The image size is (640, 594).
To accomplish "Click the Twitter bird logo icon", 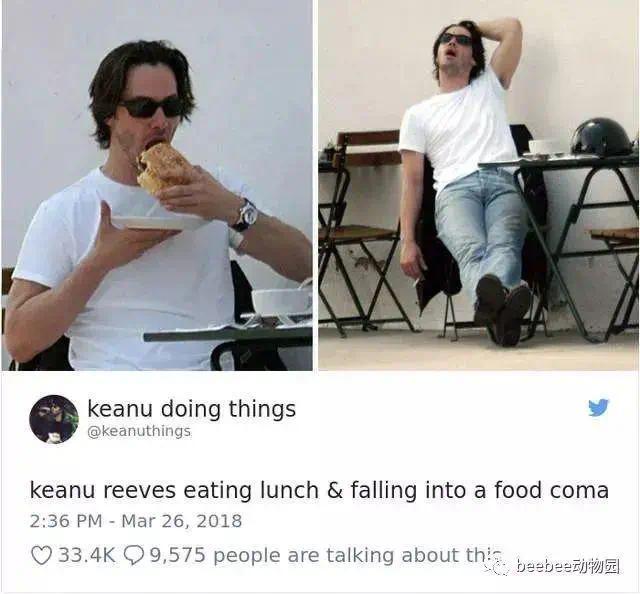I will coord(598,407).
